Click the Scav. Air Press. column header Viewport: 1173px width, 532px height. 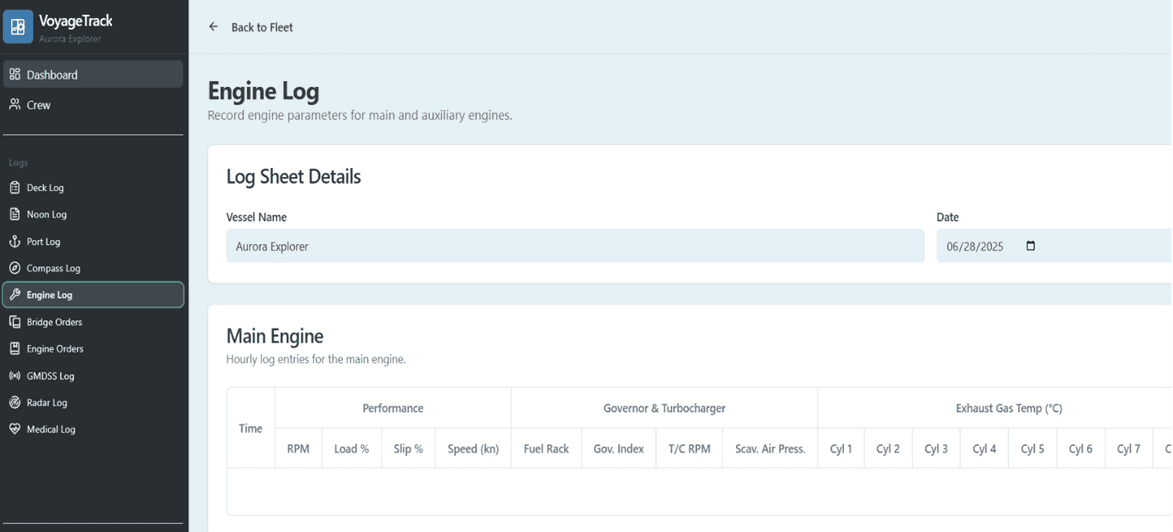(x=770, y=449)
